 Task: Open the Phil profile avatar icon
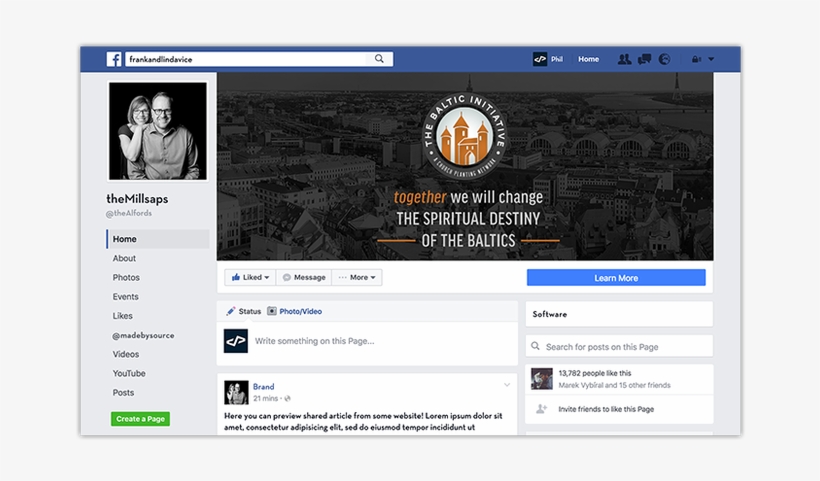click(x=540, y=59)
